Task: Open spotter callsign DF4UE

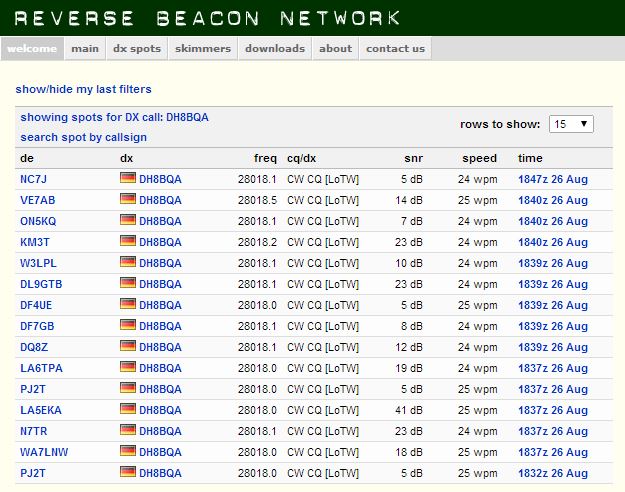Action: 36,305
